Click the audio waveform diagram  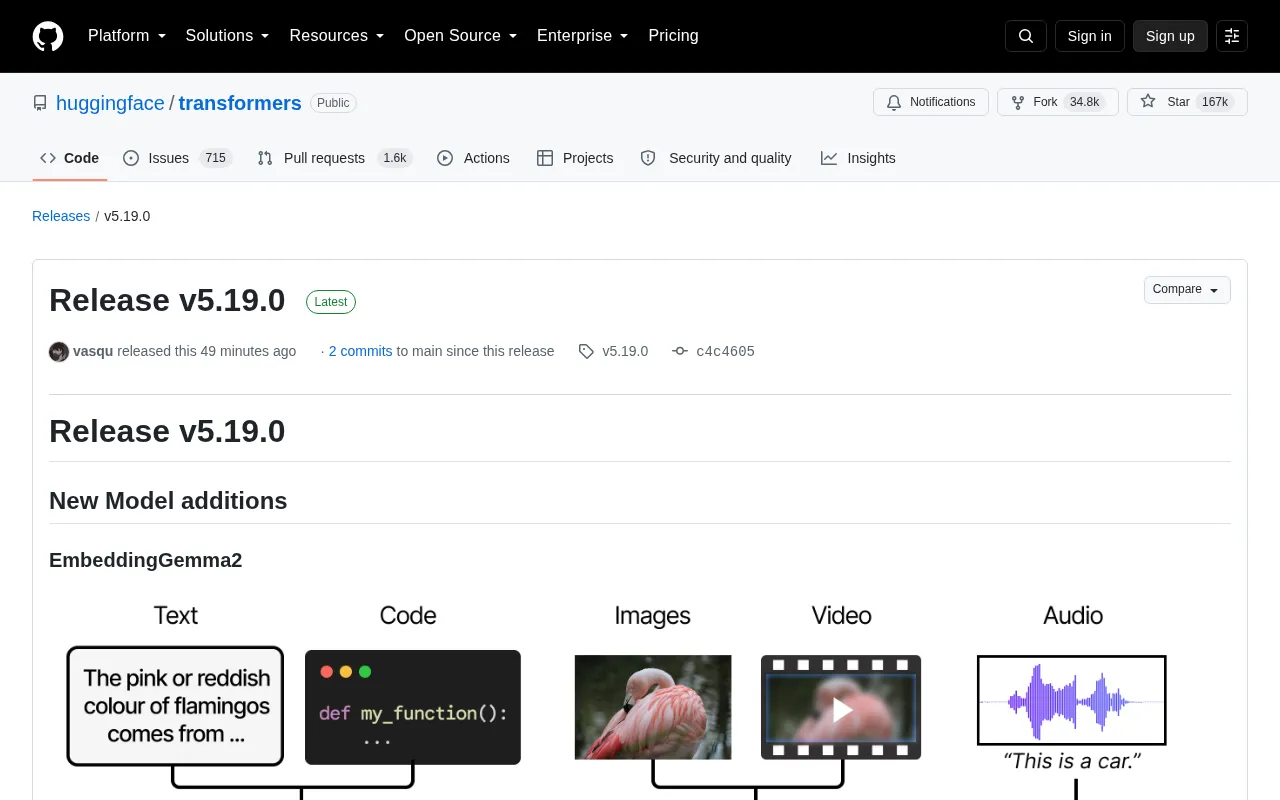click(x=1072, y=700)
